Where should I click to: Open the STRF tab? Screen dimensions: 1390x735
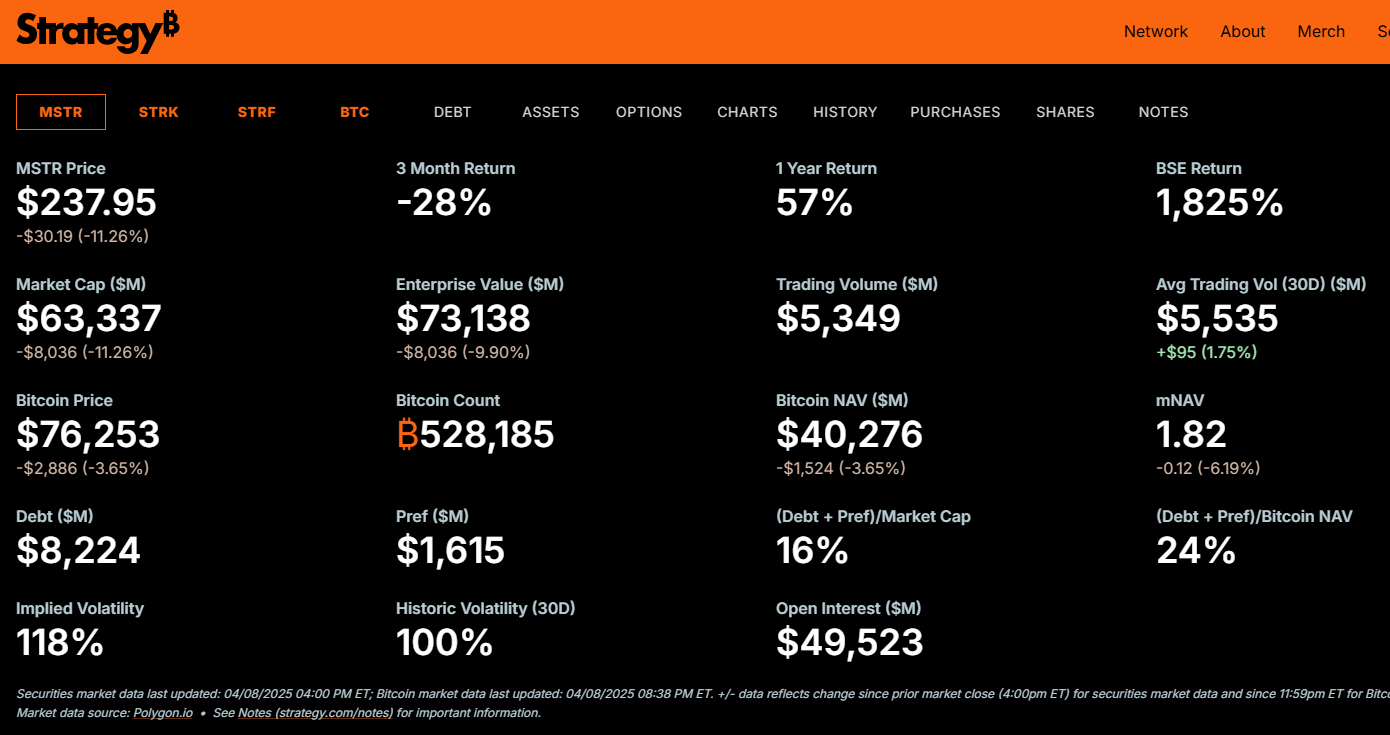coord(257,112)
